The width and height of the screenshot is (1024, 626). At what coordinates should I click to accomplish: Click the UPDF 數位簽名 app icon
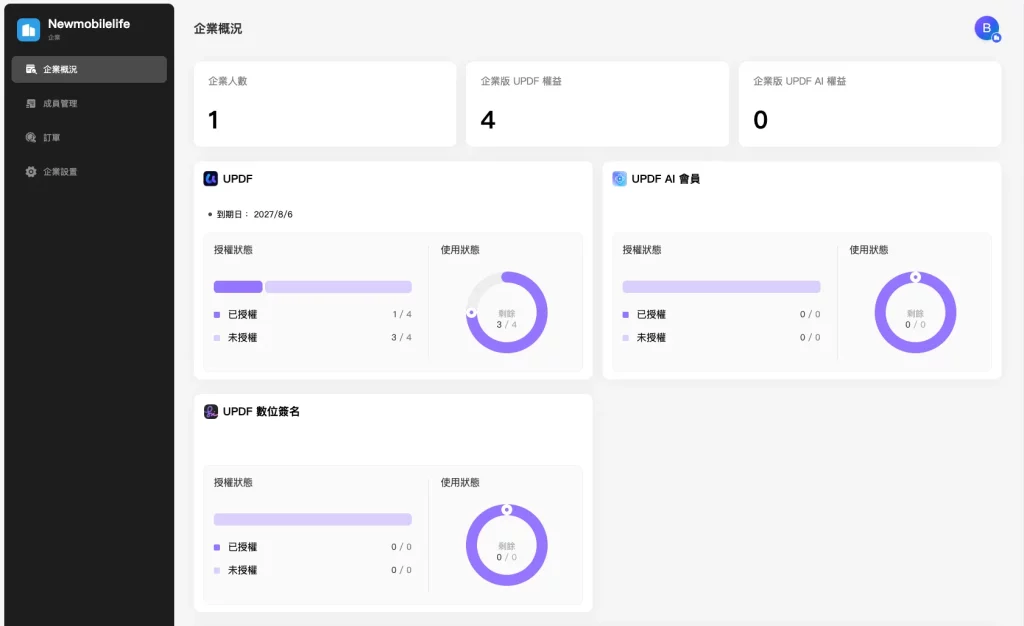tap(210, 411)
